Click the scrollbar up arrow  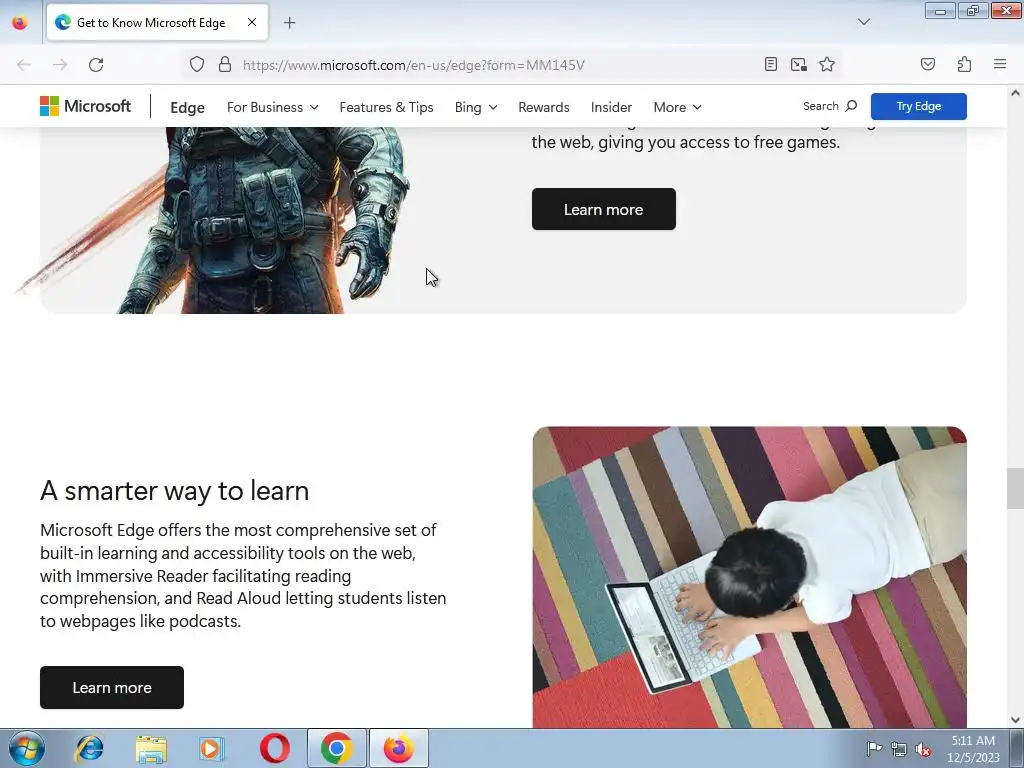[1015, 93]
